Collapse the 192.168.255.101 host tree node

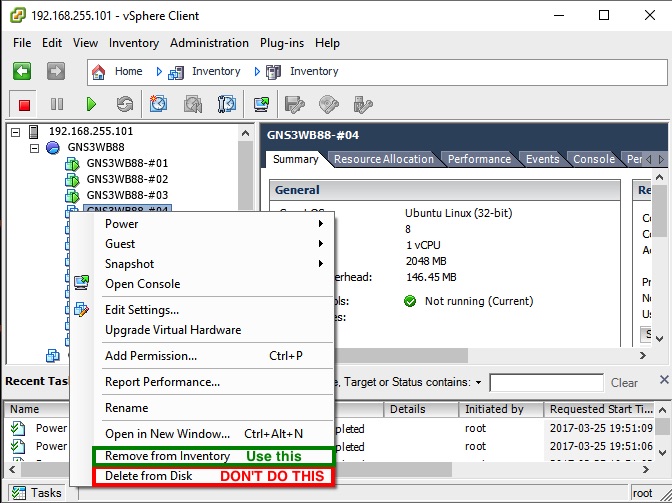coord(15,132)
